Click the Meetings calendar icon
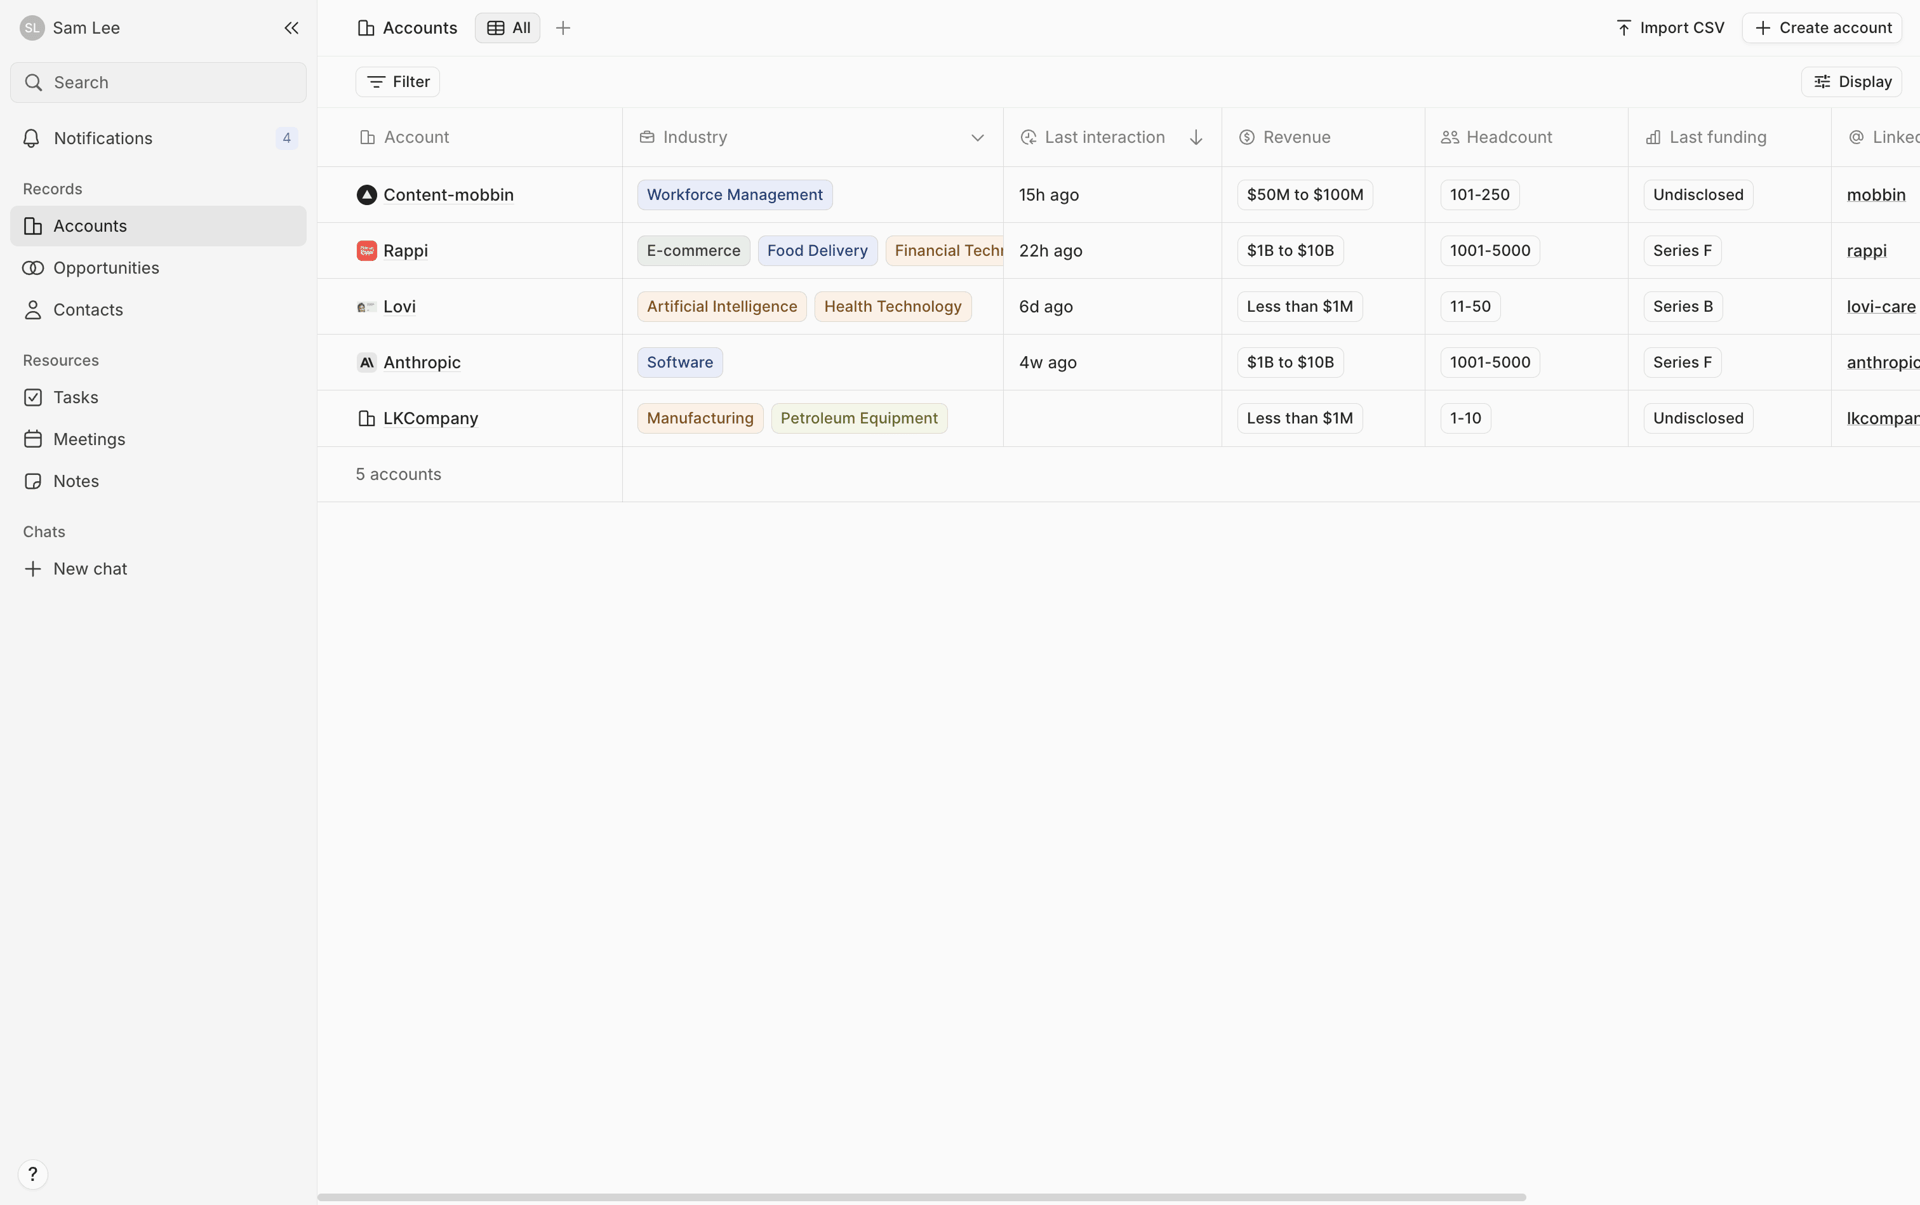Viewport: 1920px width, 1205px height. pyautogui.click(x=33, y=440)
